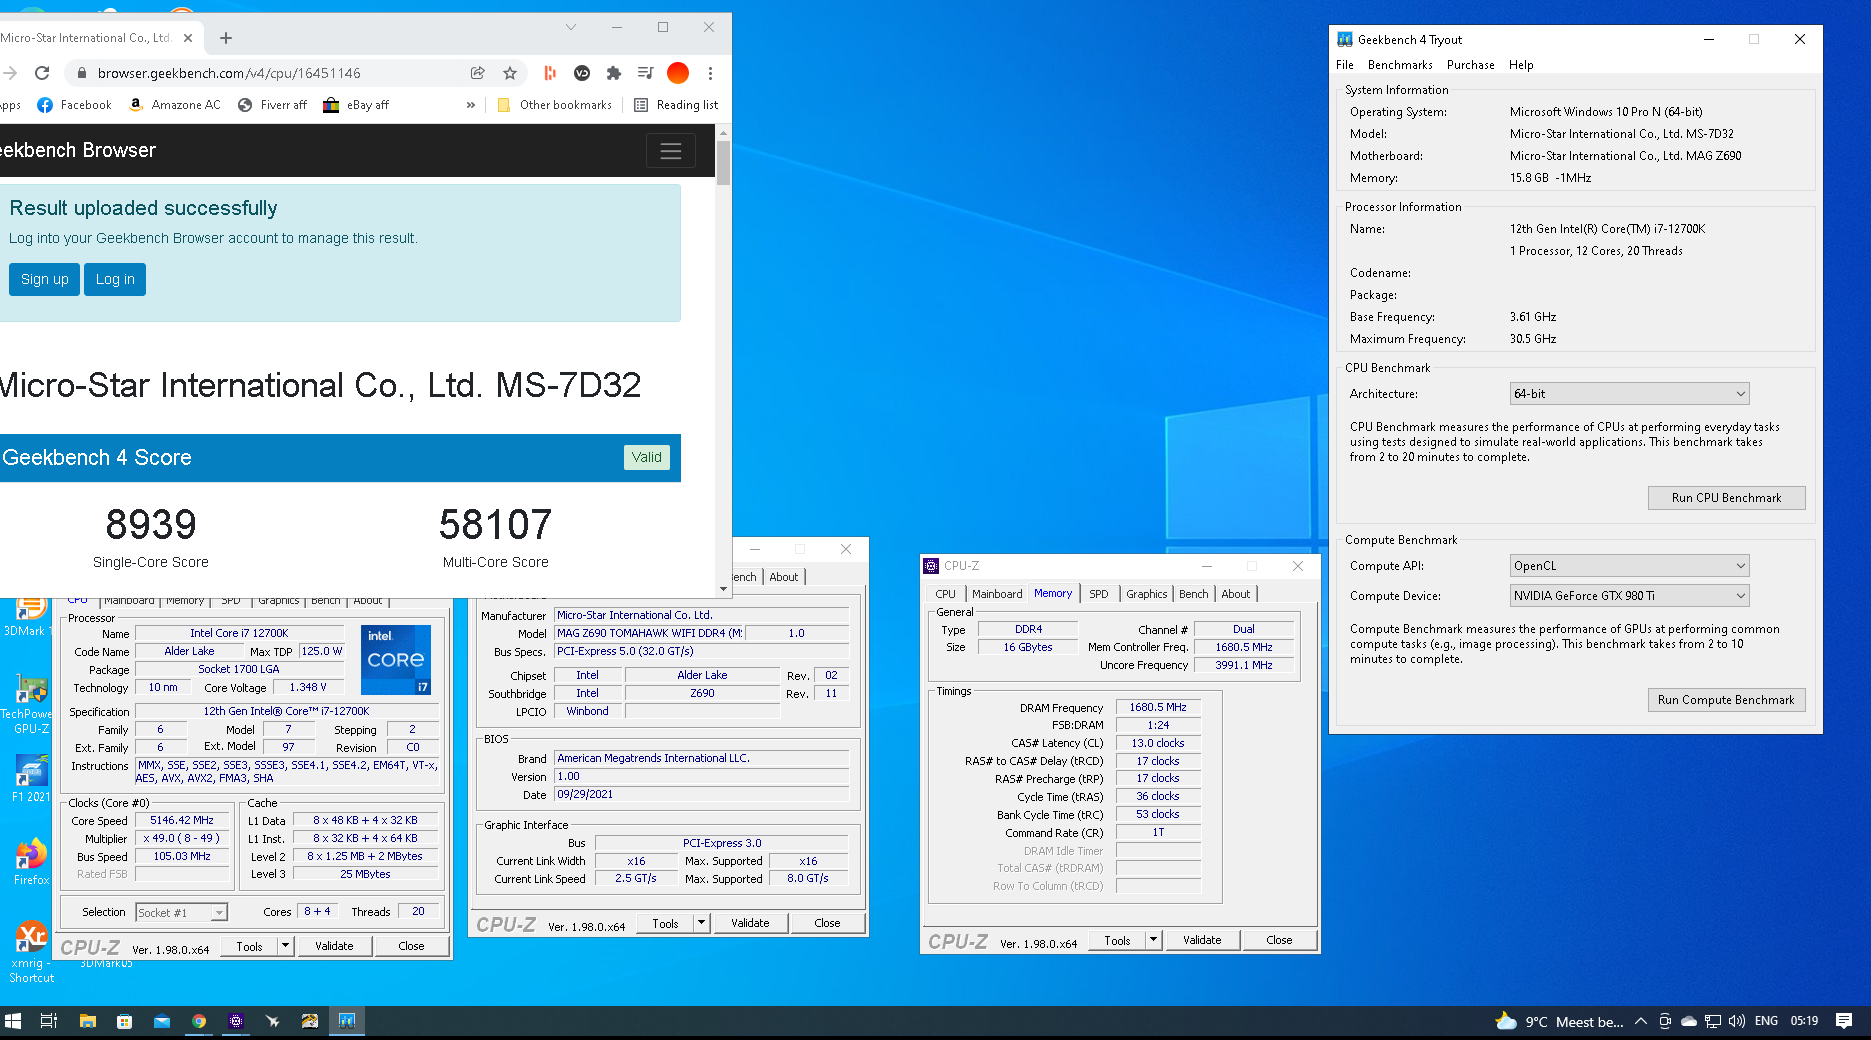The image size is (1871, 1040).
Task: Open About tab in CPU-Z Mainboard window
Action: (783, 577)
